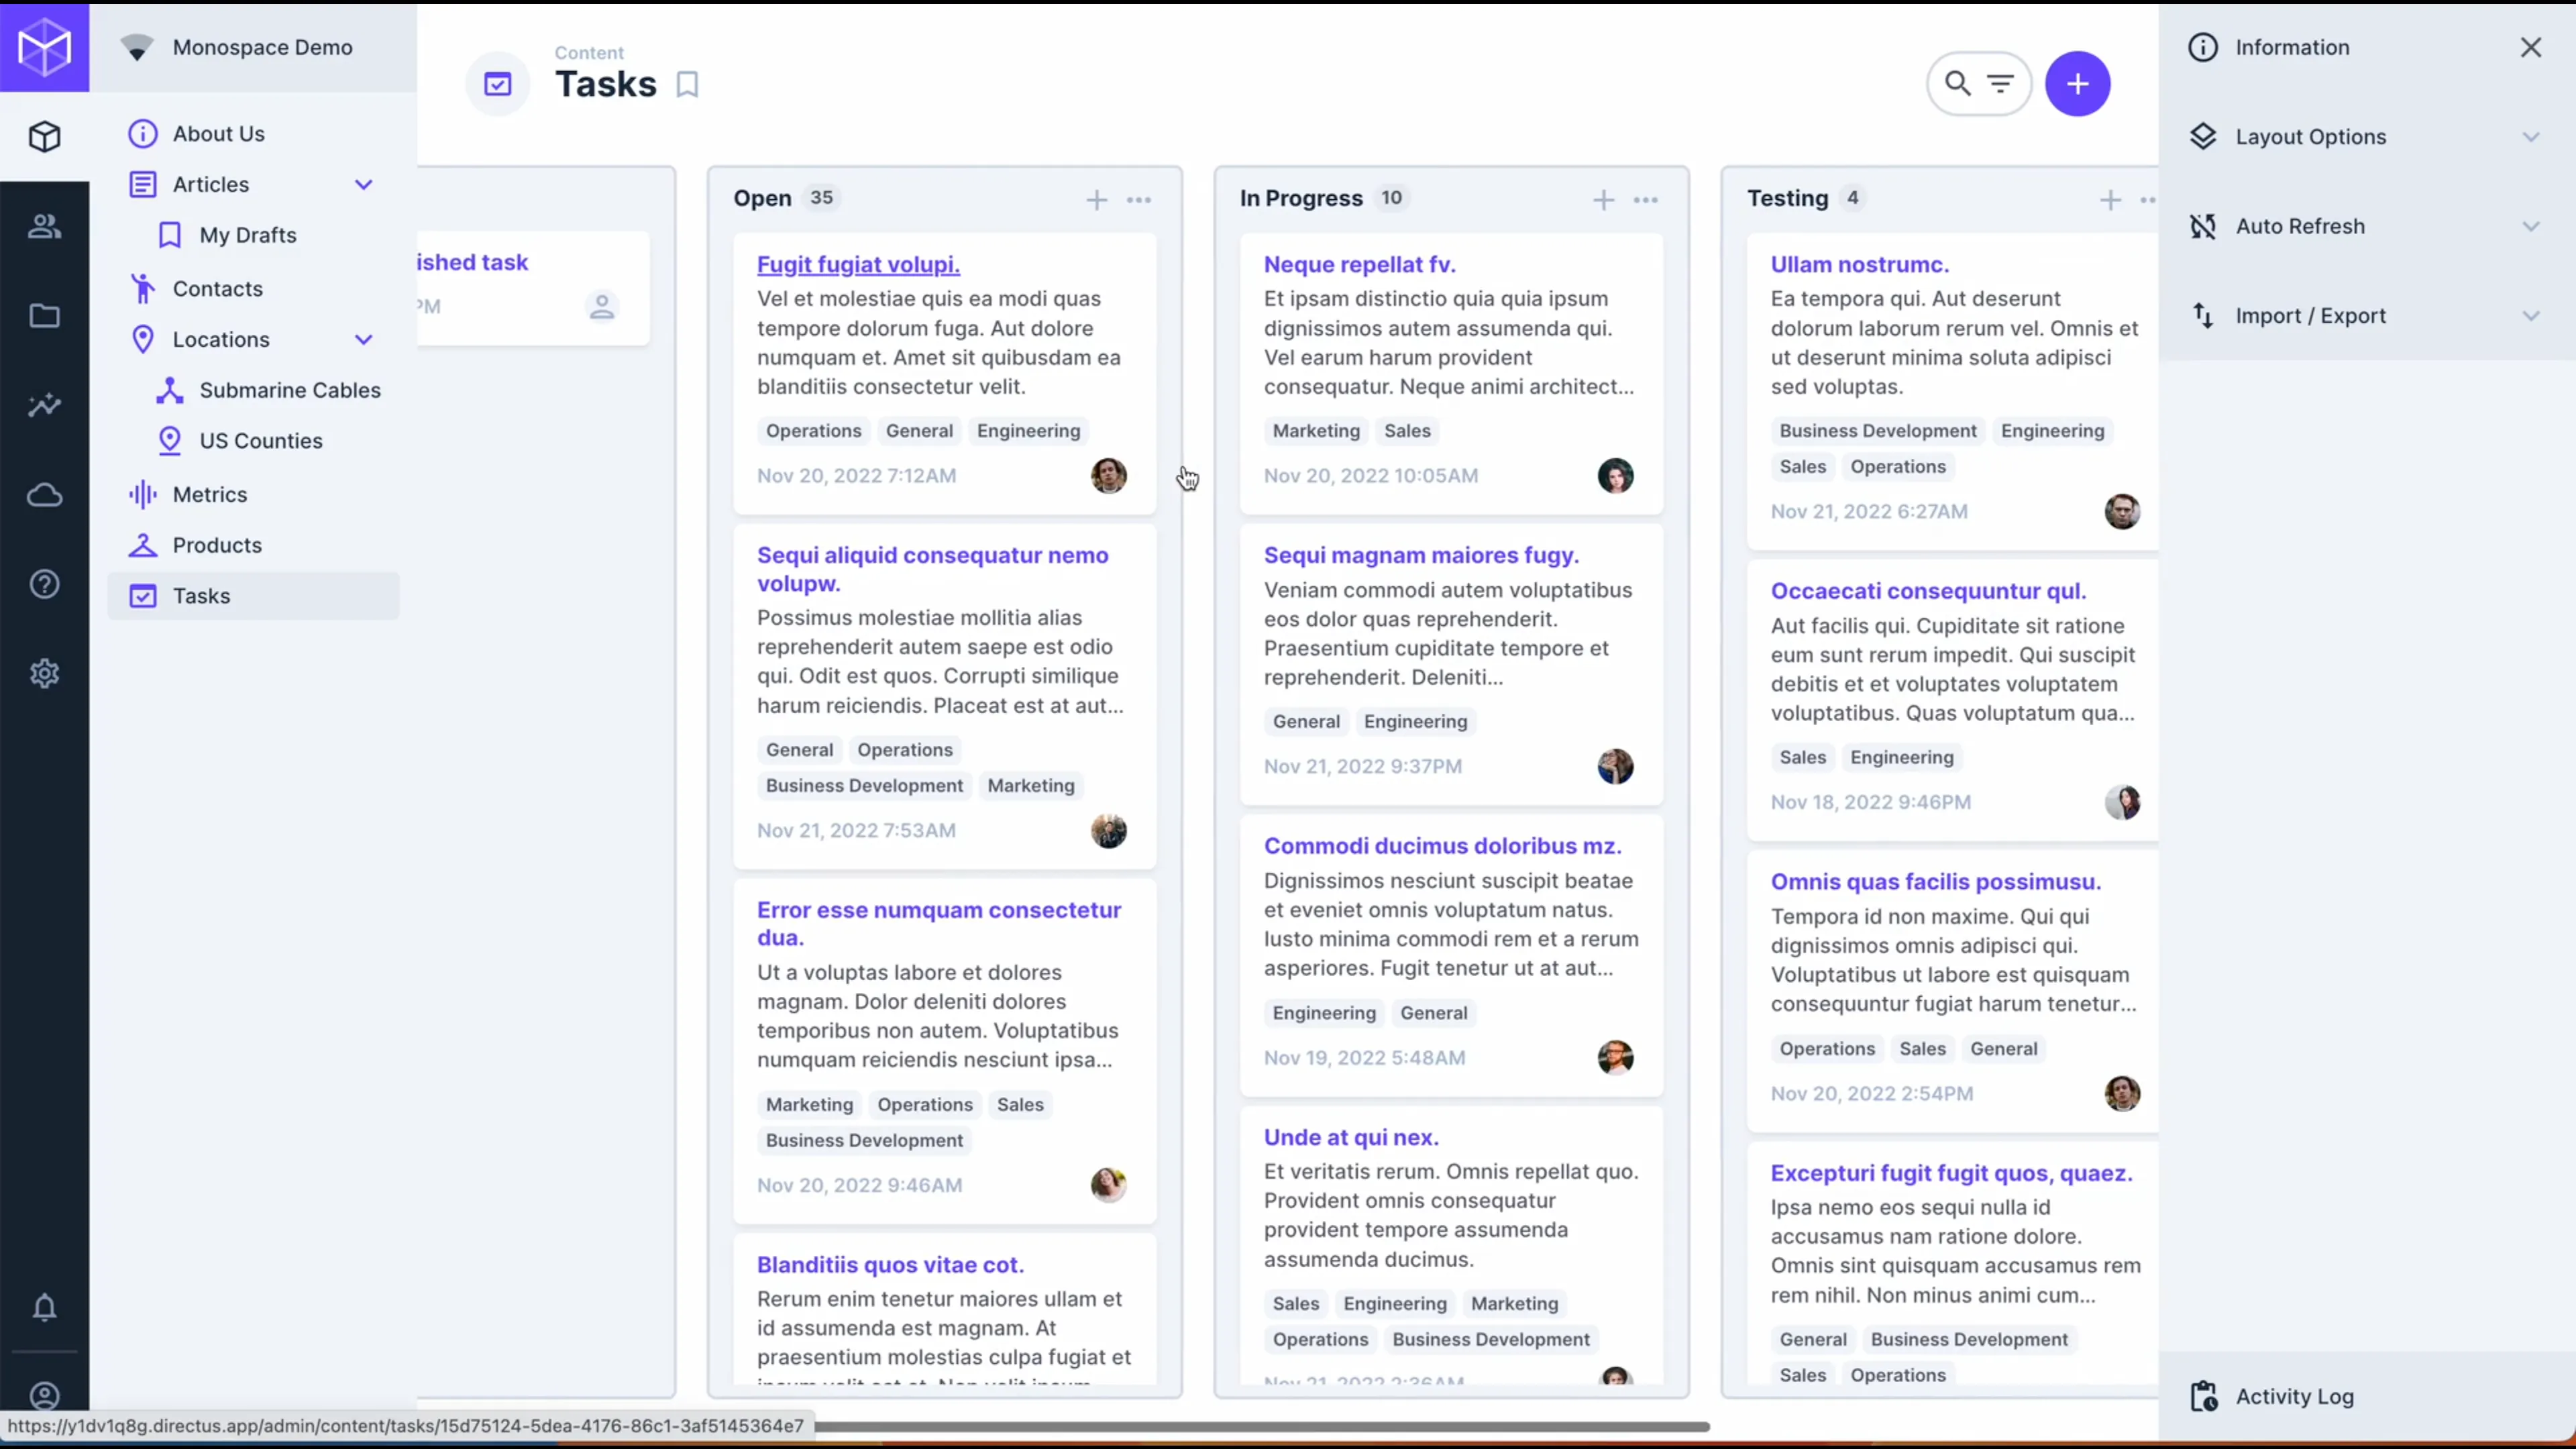2576x1449 pixels.
Task: Open the Help documentation icon
Action: pyautogui.click(x=44, y=583)
